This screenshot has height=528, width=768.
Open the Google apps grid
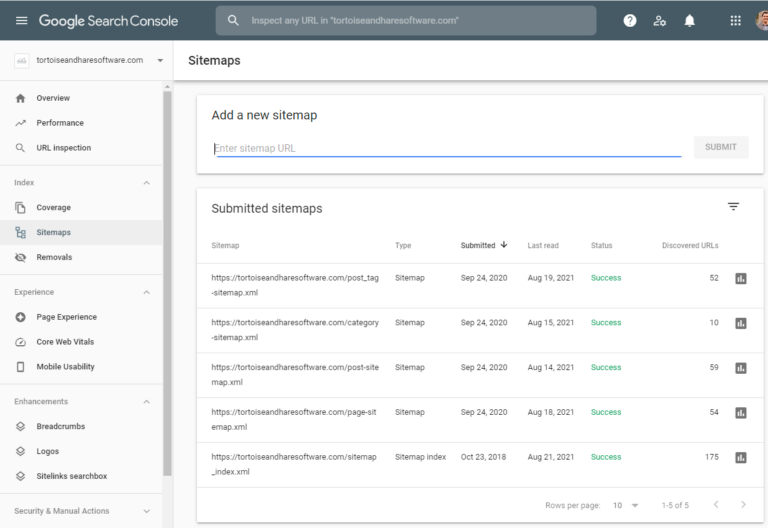[x=735, y=21]
